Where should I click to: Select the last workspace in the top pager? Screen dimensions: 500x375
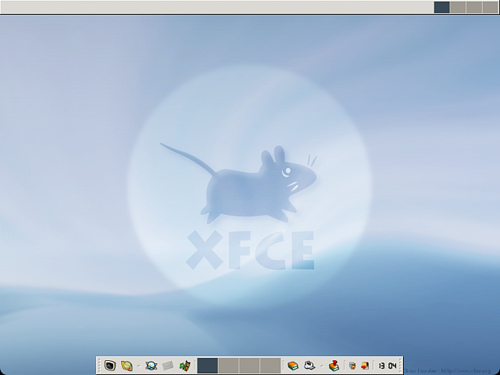click(490, 7)
